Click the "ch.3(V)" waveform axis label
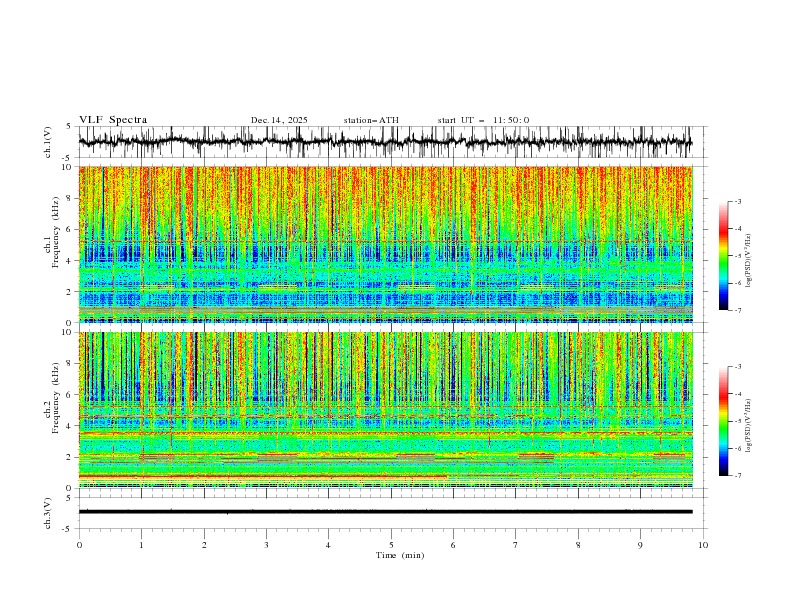 [48, 513]
